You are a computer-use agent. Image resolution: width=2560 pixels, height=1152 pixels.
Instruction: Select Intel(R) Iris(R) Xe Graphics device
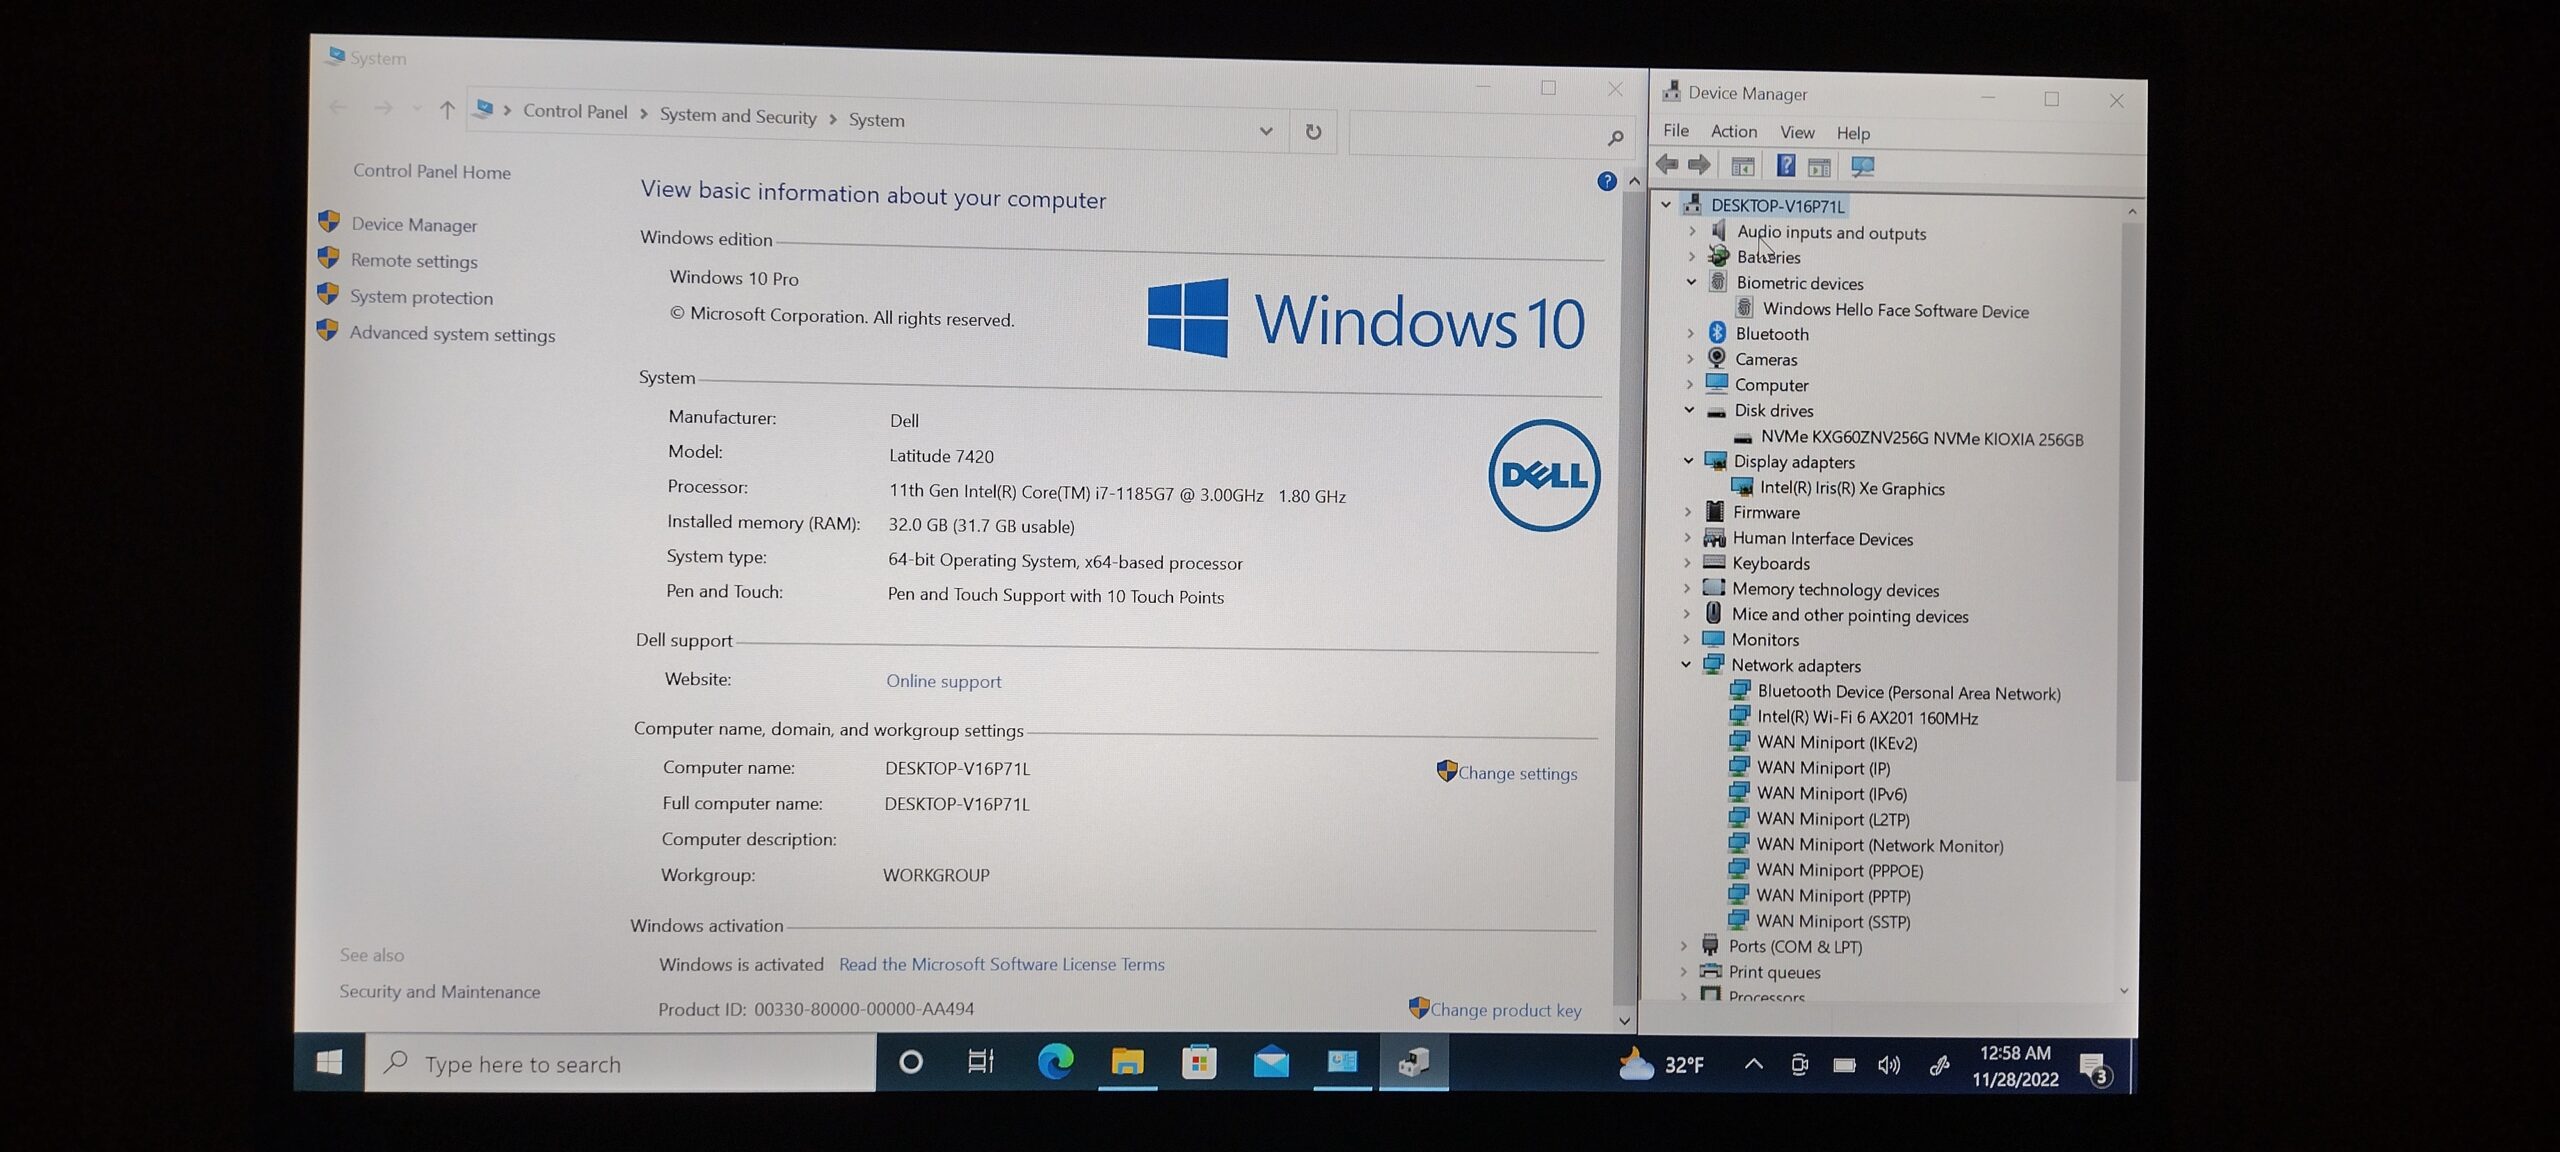pyautogui.click(x=1851, y=488)
